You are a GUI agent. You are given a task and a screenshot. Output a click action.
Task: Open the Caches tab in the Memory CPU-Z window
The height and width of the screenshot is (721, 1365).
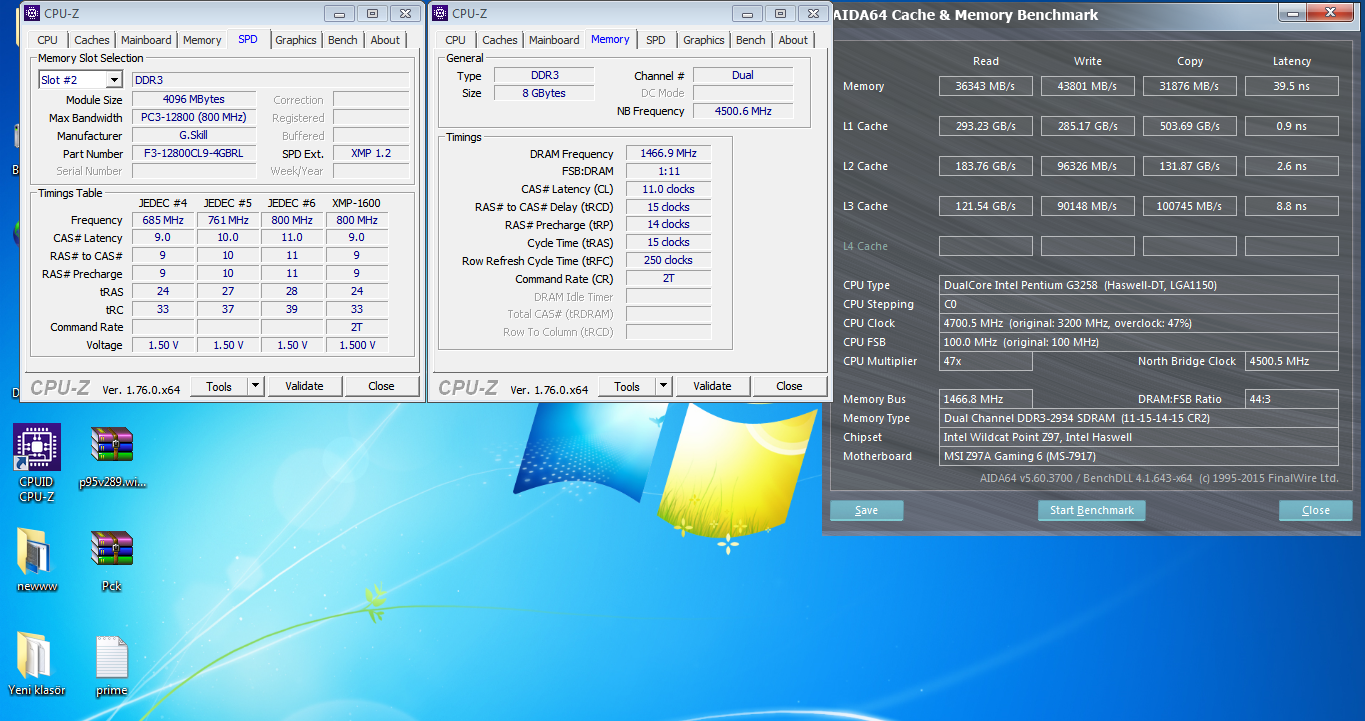click(499, 40)
